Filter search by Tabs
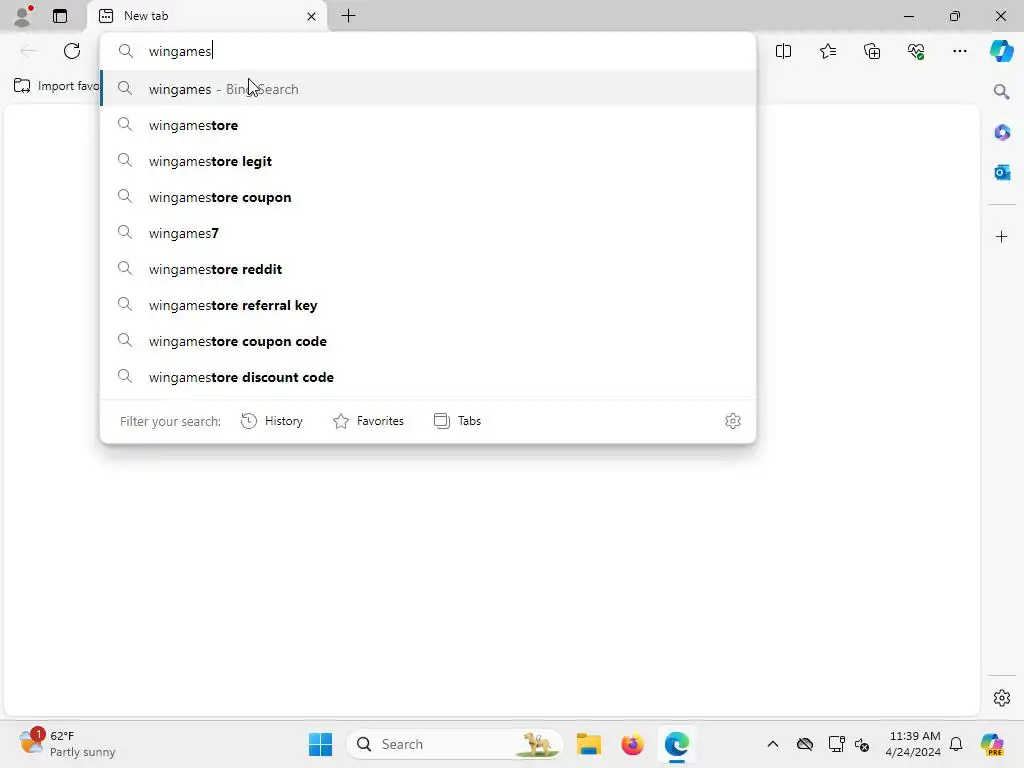1024x768 pixels. pos(457,421)
